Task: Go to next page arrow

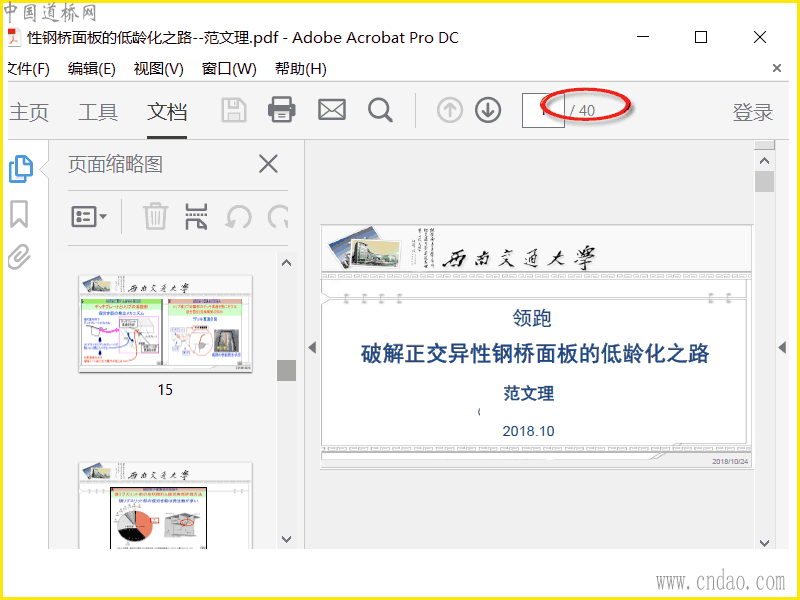Action: pyautogui.click(x=488, y=110)
